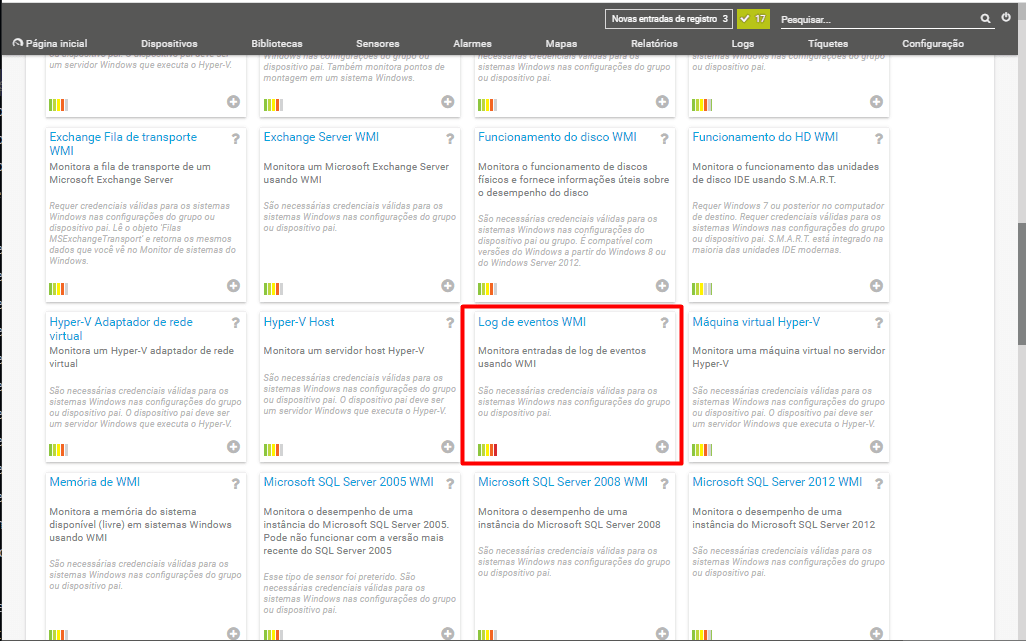The image size is (1026, 641).
Task: Click performance bars on Log de eventos WMI
Action: (487, 450)
